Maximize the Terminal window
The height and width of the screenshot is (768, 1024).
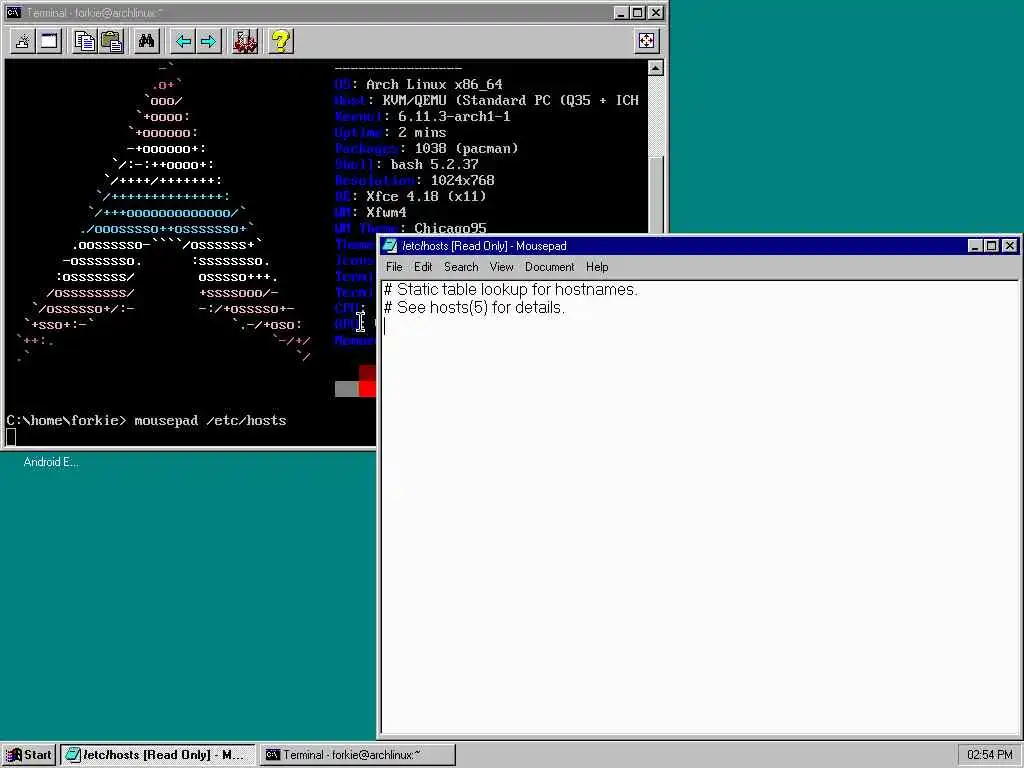point(637,12)
